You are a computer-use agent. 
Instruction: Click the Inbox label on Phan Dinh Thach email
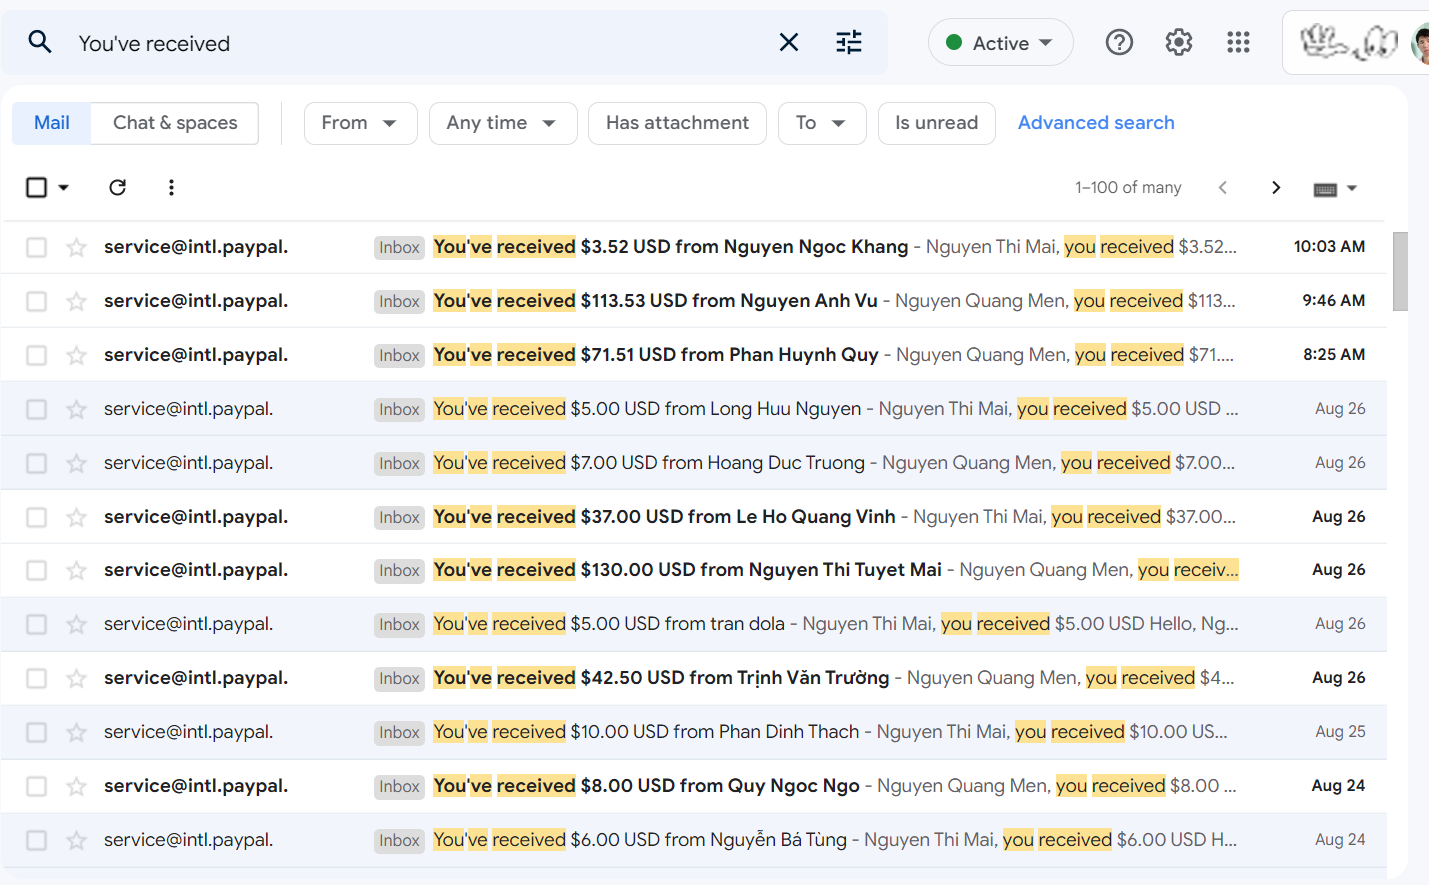point(399,732)
